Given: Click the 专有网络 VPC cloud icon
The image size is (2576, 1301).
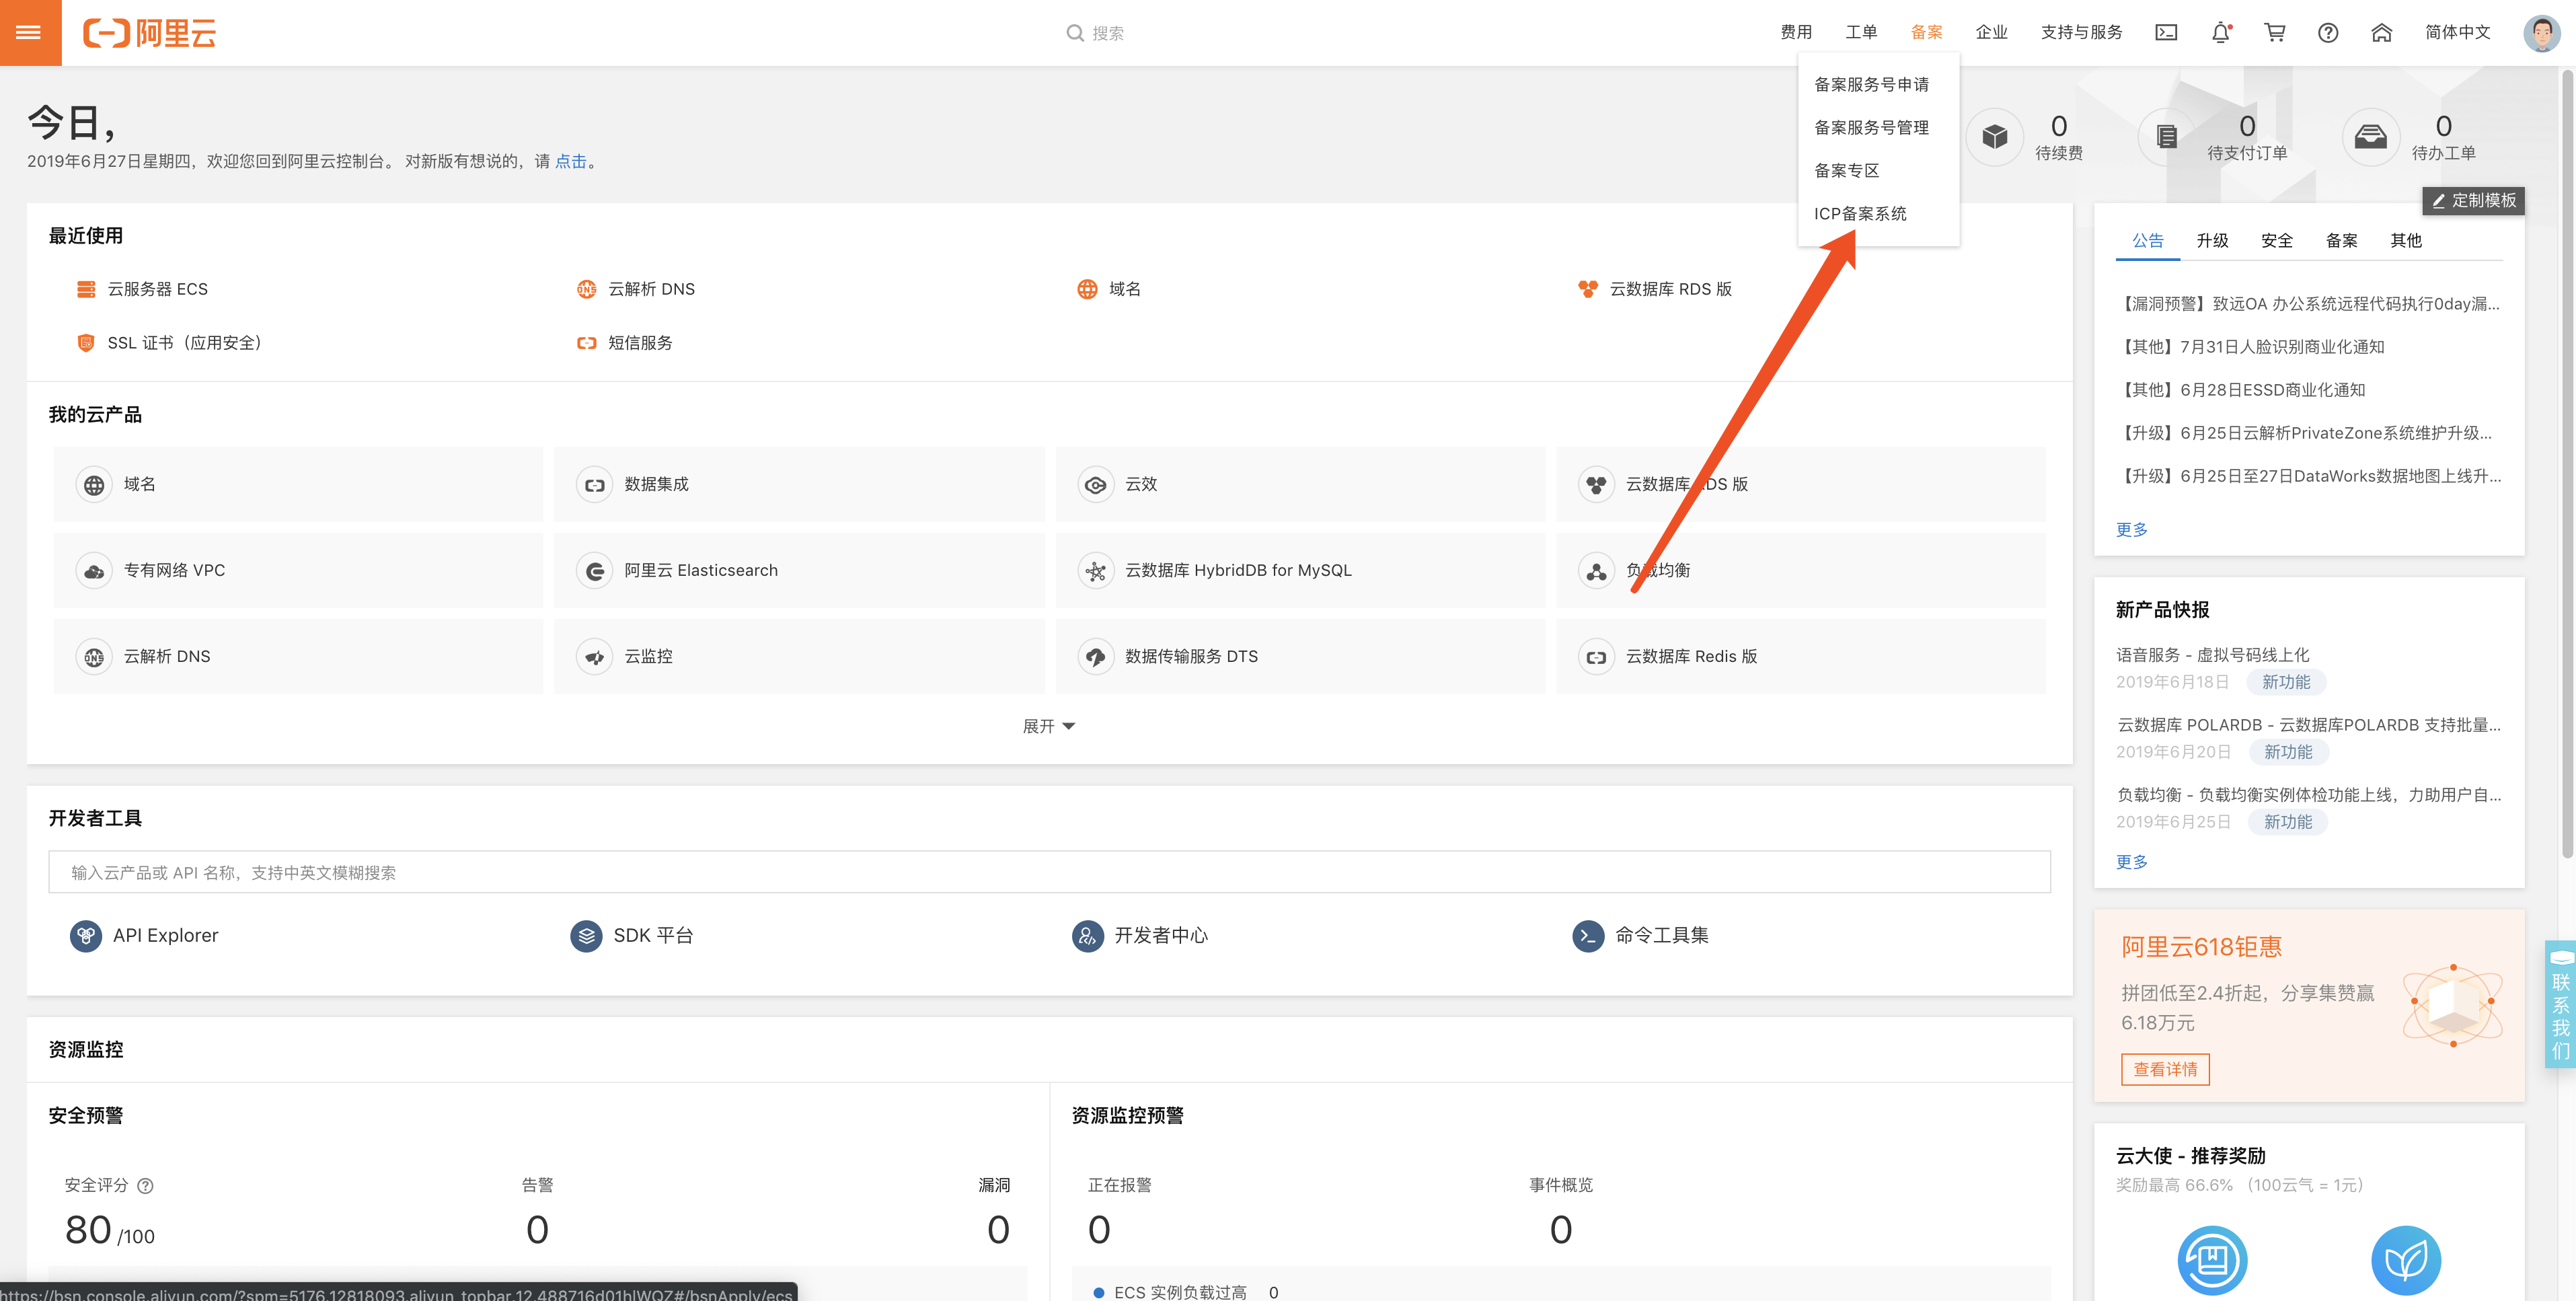Looking at the screenshot, I should [x=94, y=571].
